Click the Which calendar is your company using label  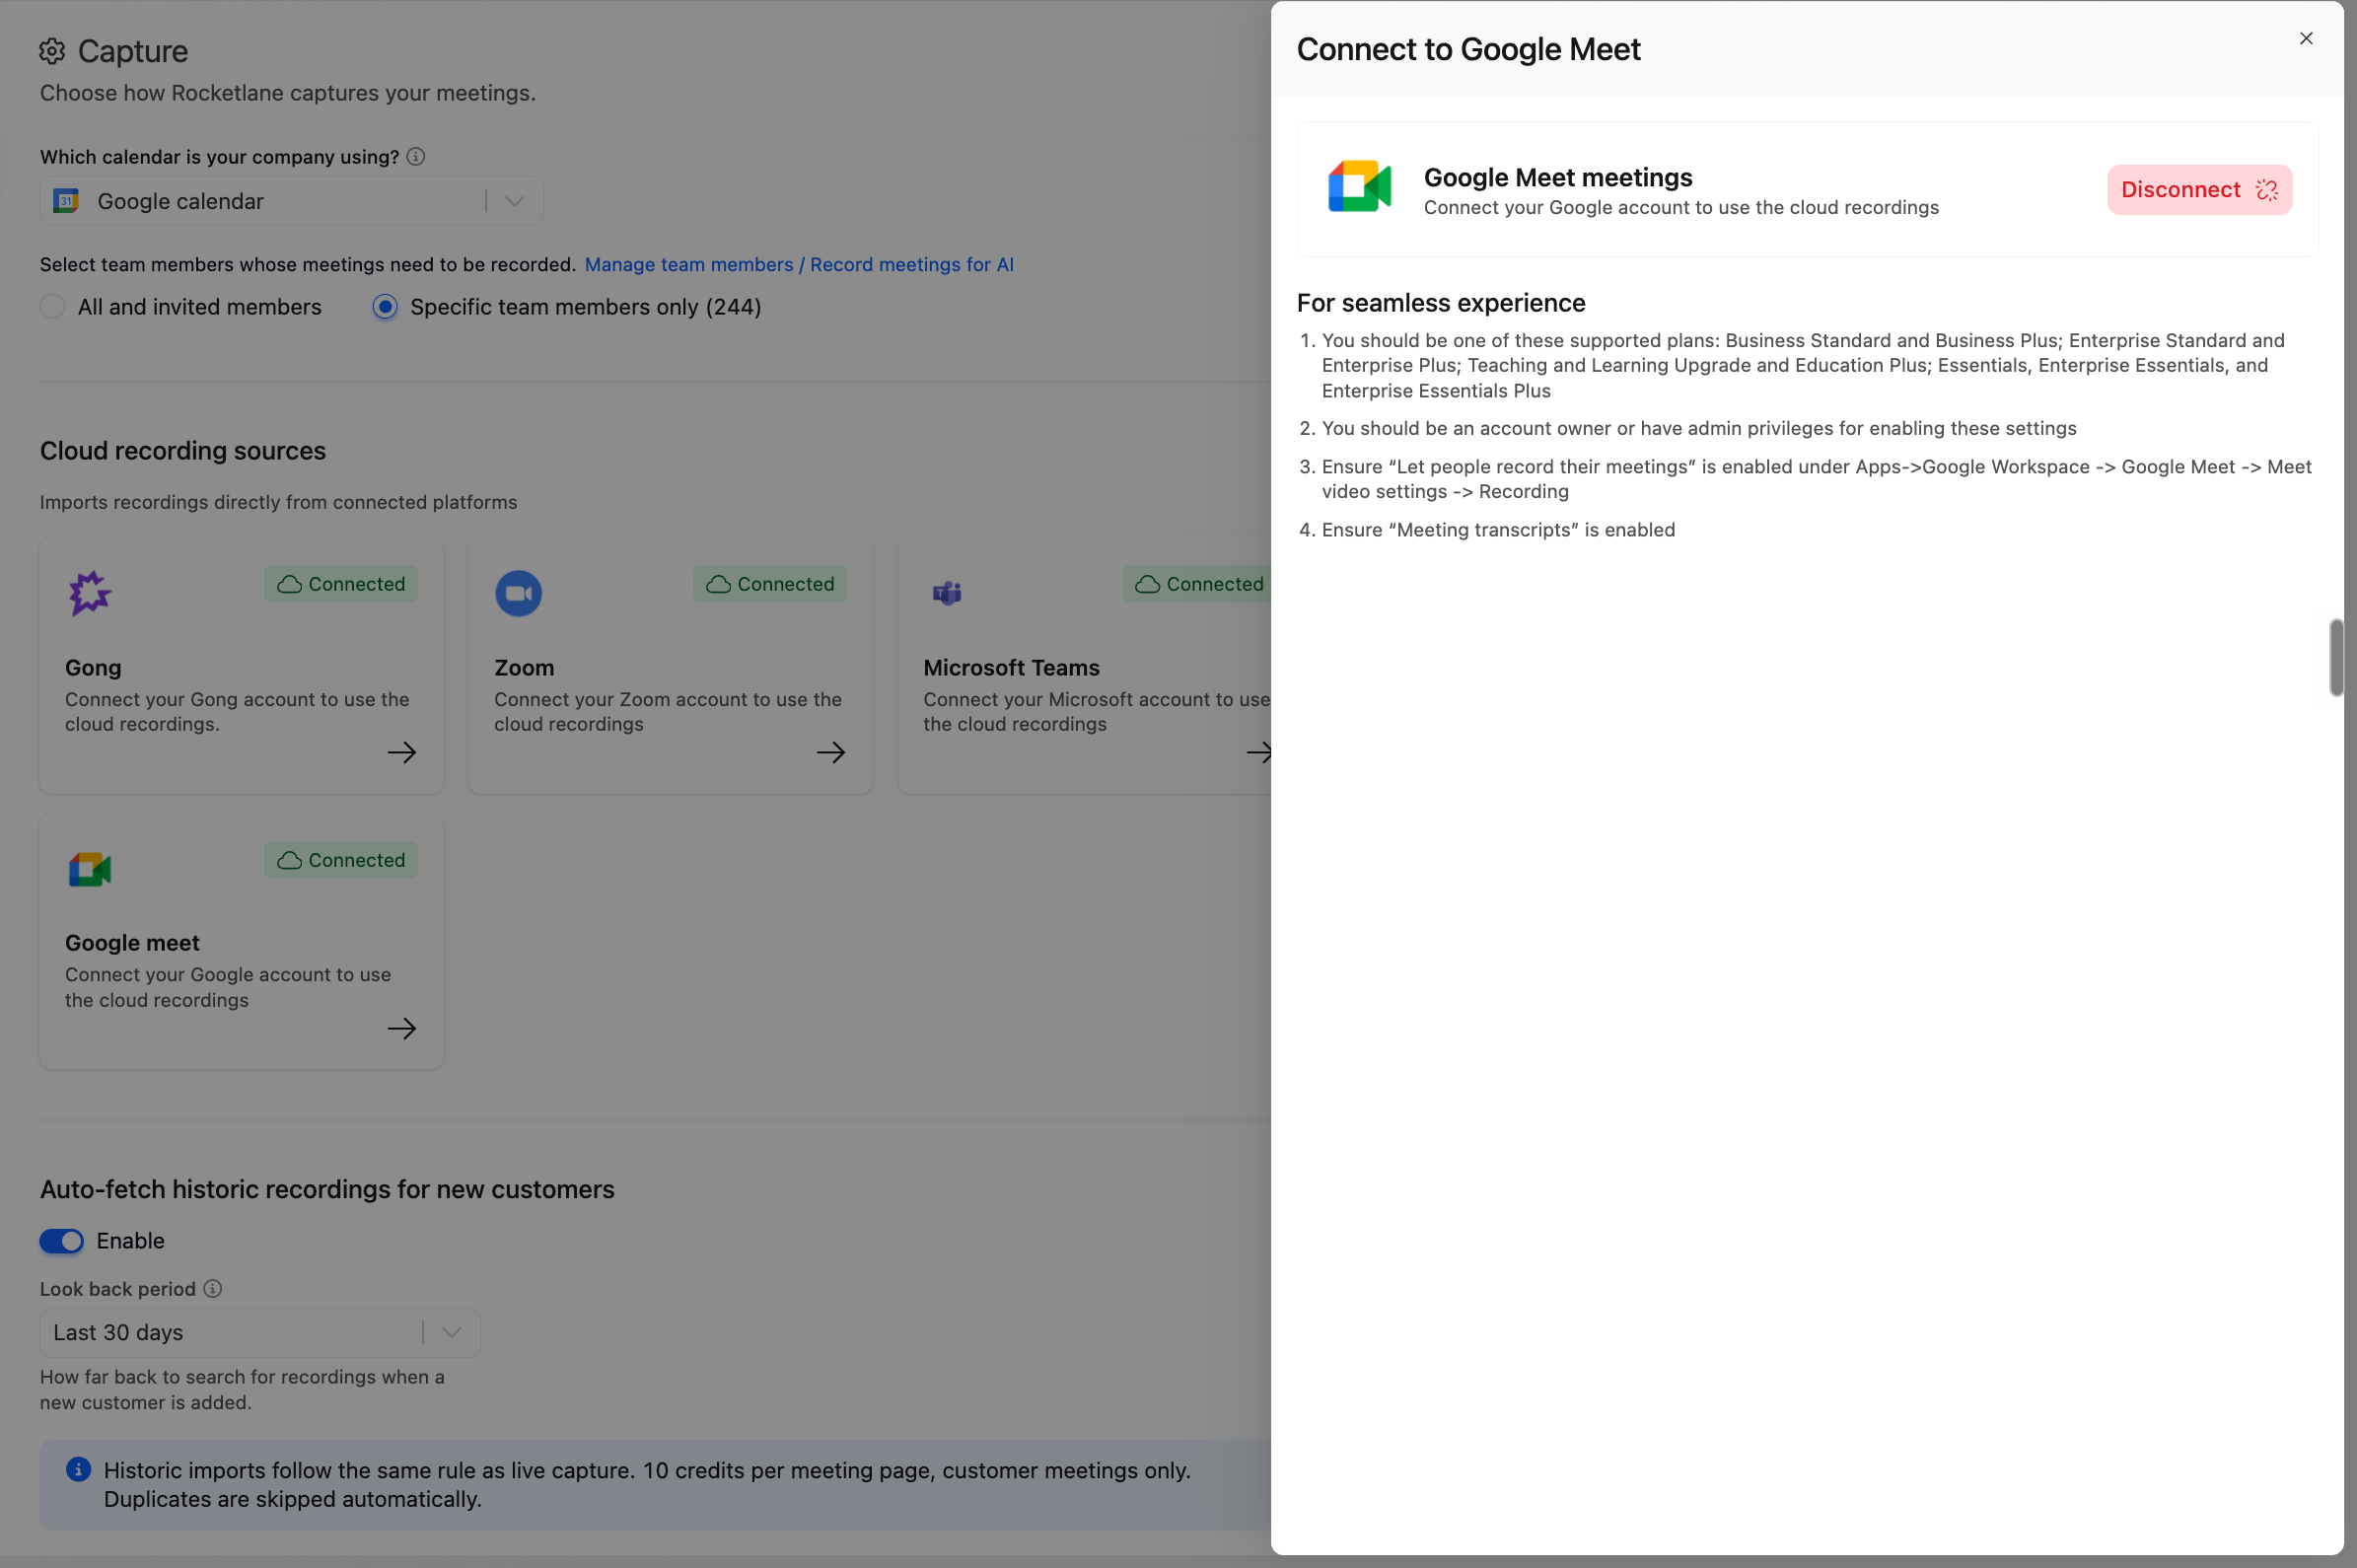pyautogui.click(x=219, y=157)
